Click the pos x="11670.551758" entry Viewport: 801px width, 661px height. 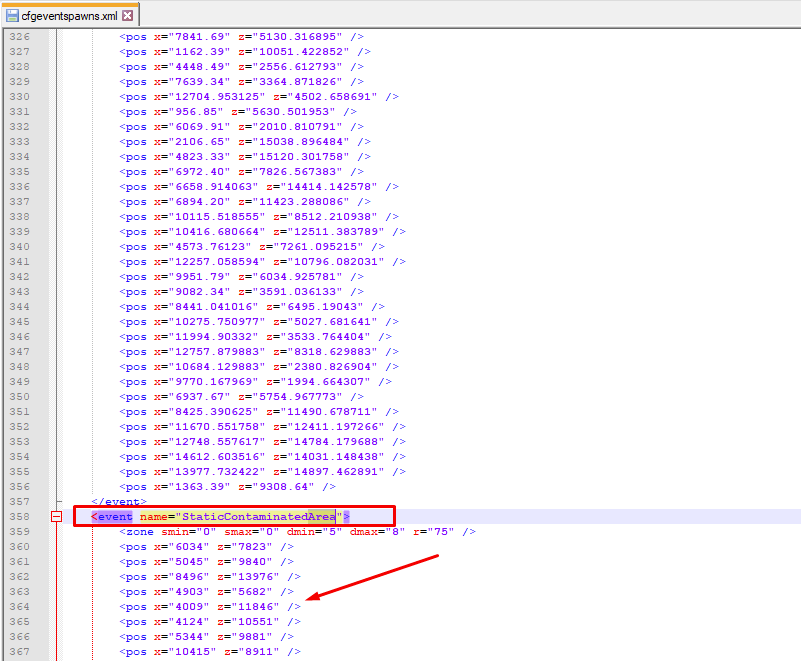tap(263, 427)
